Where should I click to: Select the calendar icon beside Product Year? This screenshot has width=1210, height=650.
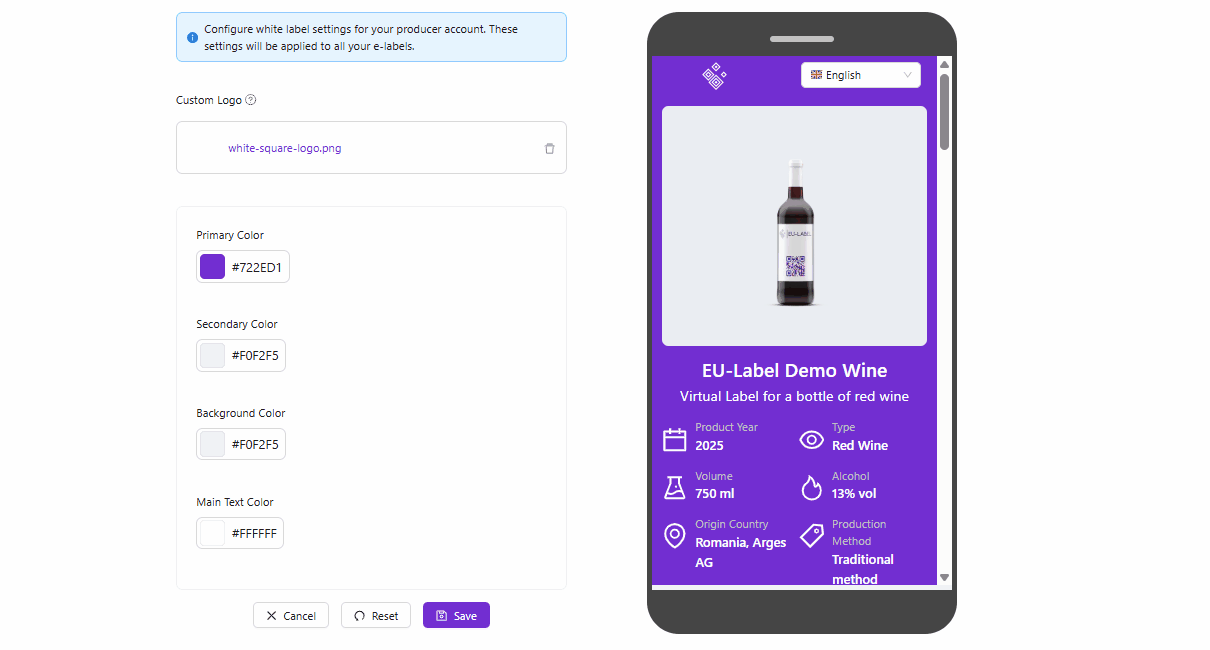pos(677,438)
